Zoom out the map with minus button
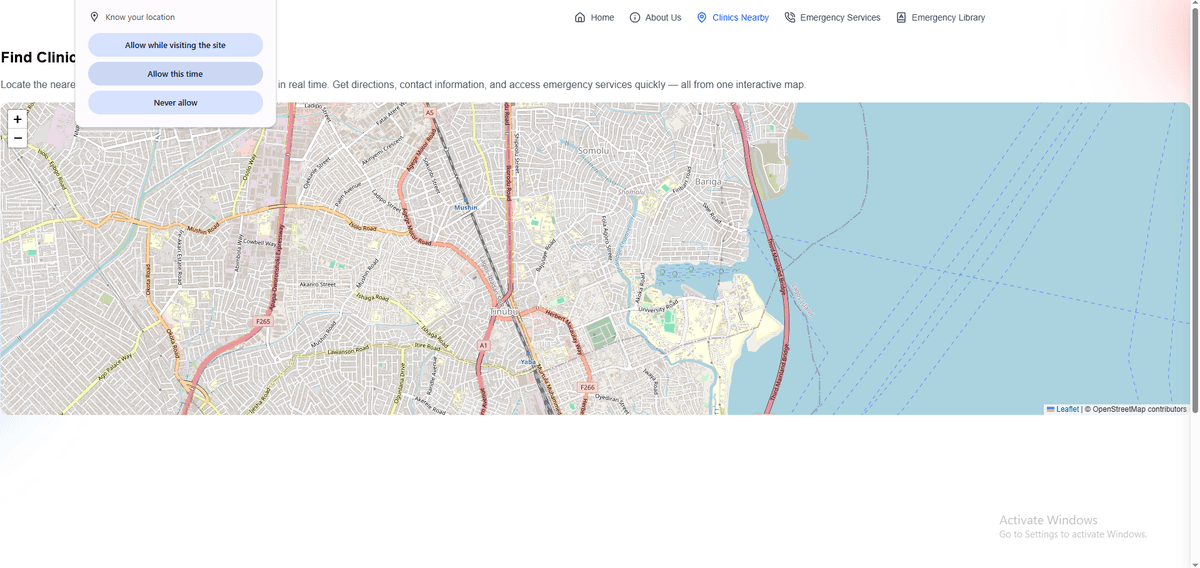 click(x=17, y=138)
